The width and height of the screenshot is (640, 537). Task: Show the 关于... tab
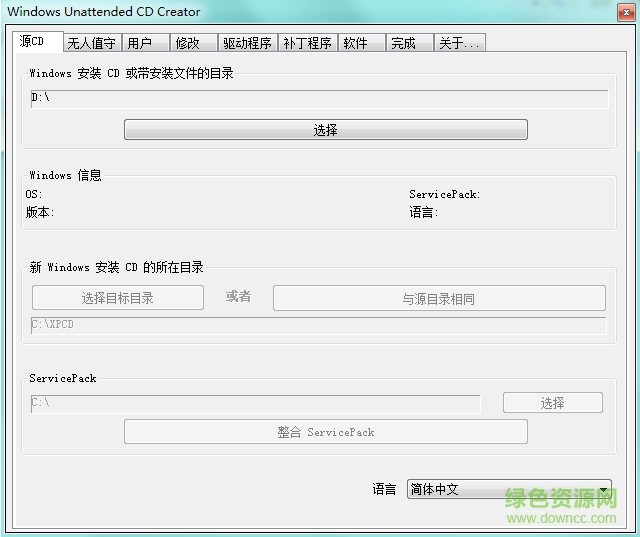click(x=460, y=42)
